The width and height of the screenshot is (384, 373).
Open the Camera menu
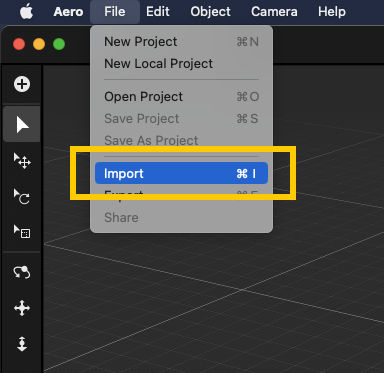tap(274, 12)
